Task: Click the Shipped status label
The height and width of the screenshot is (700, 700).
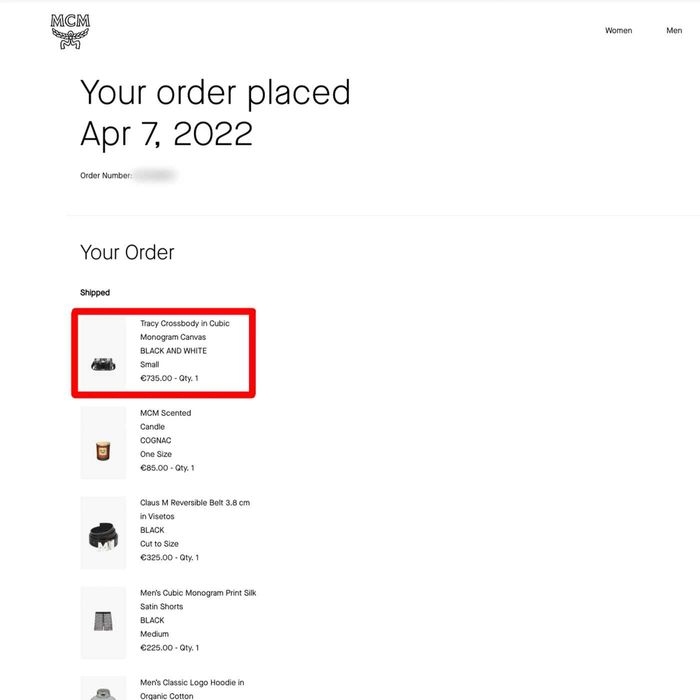Action: (95, 293)
